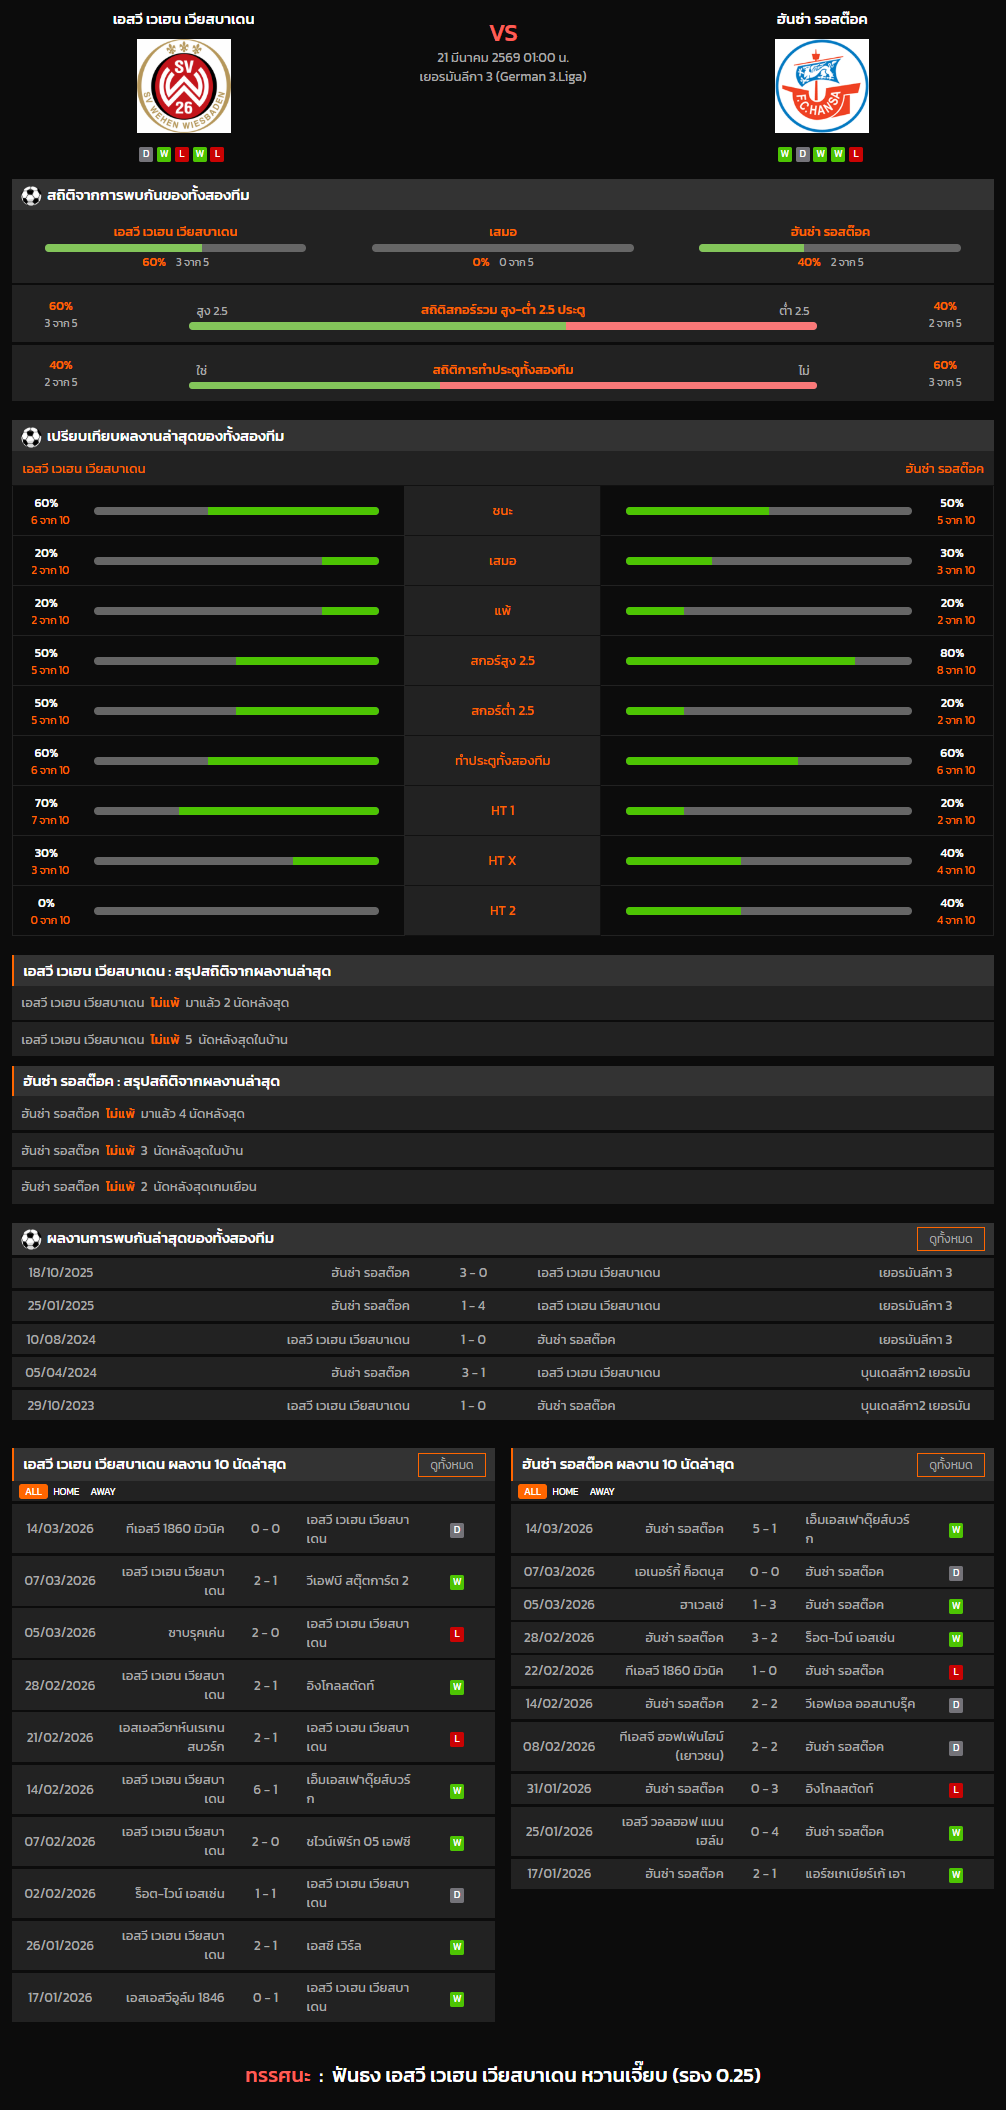Select AWAY filter in Hansa Rostock panel
Viewport: 1006px width, 2110px height.
pyautogui.click(x=602, y=1491)
